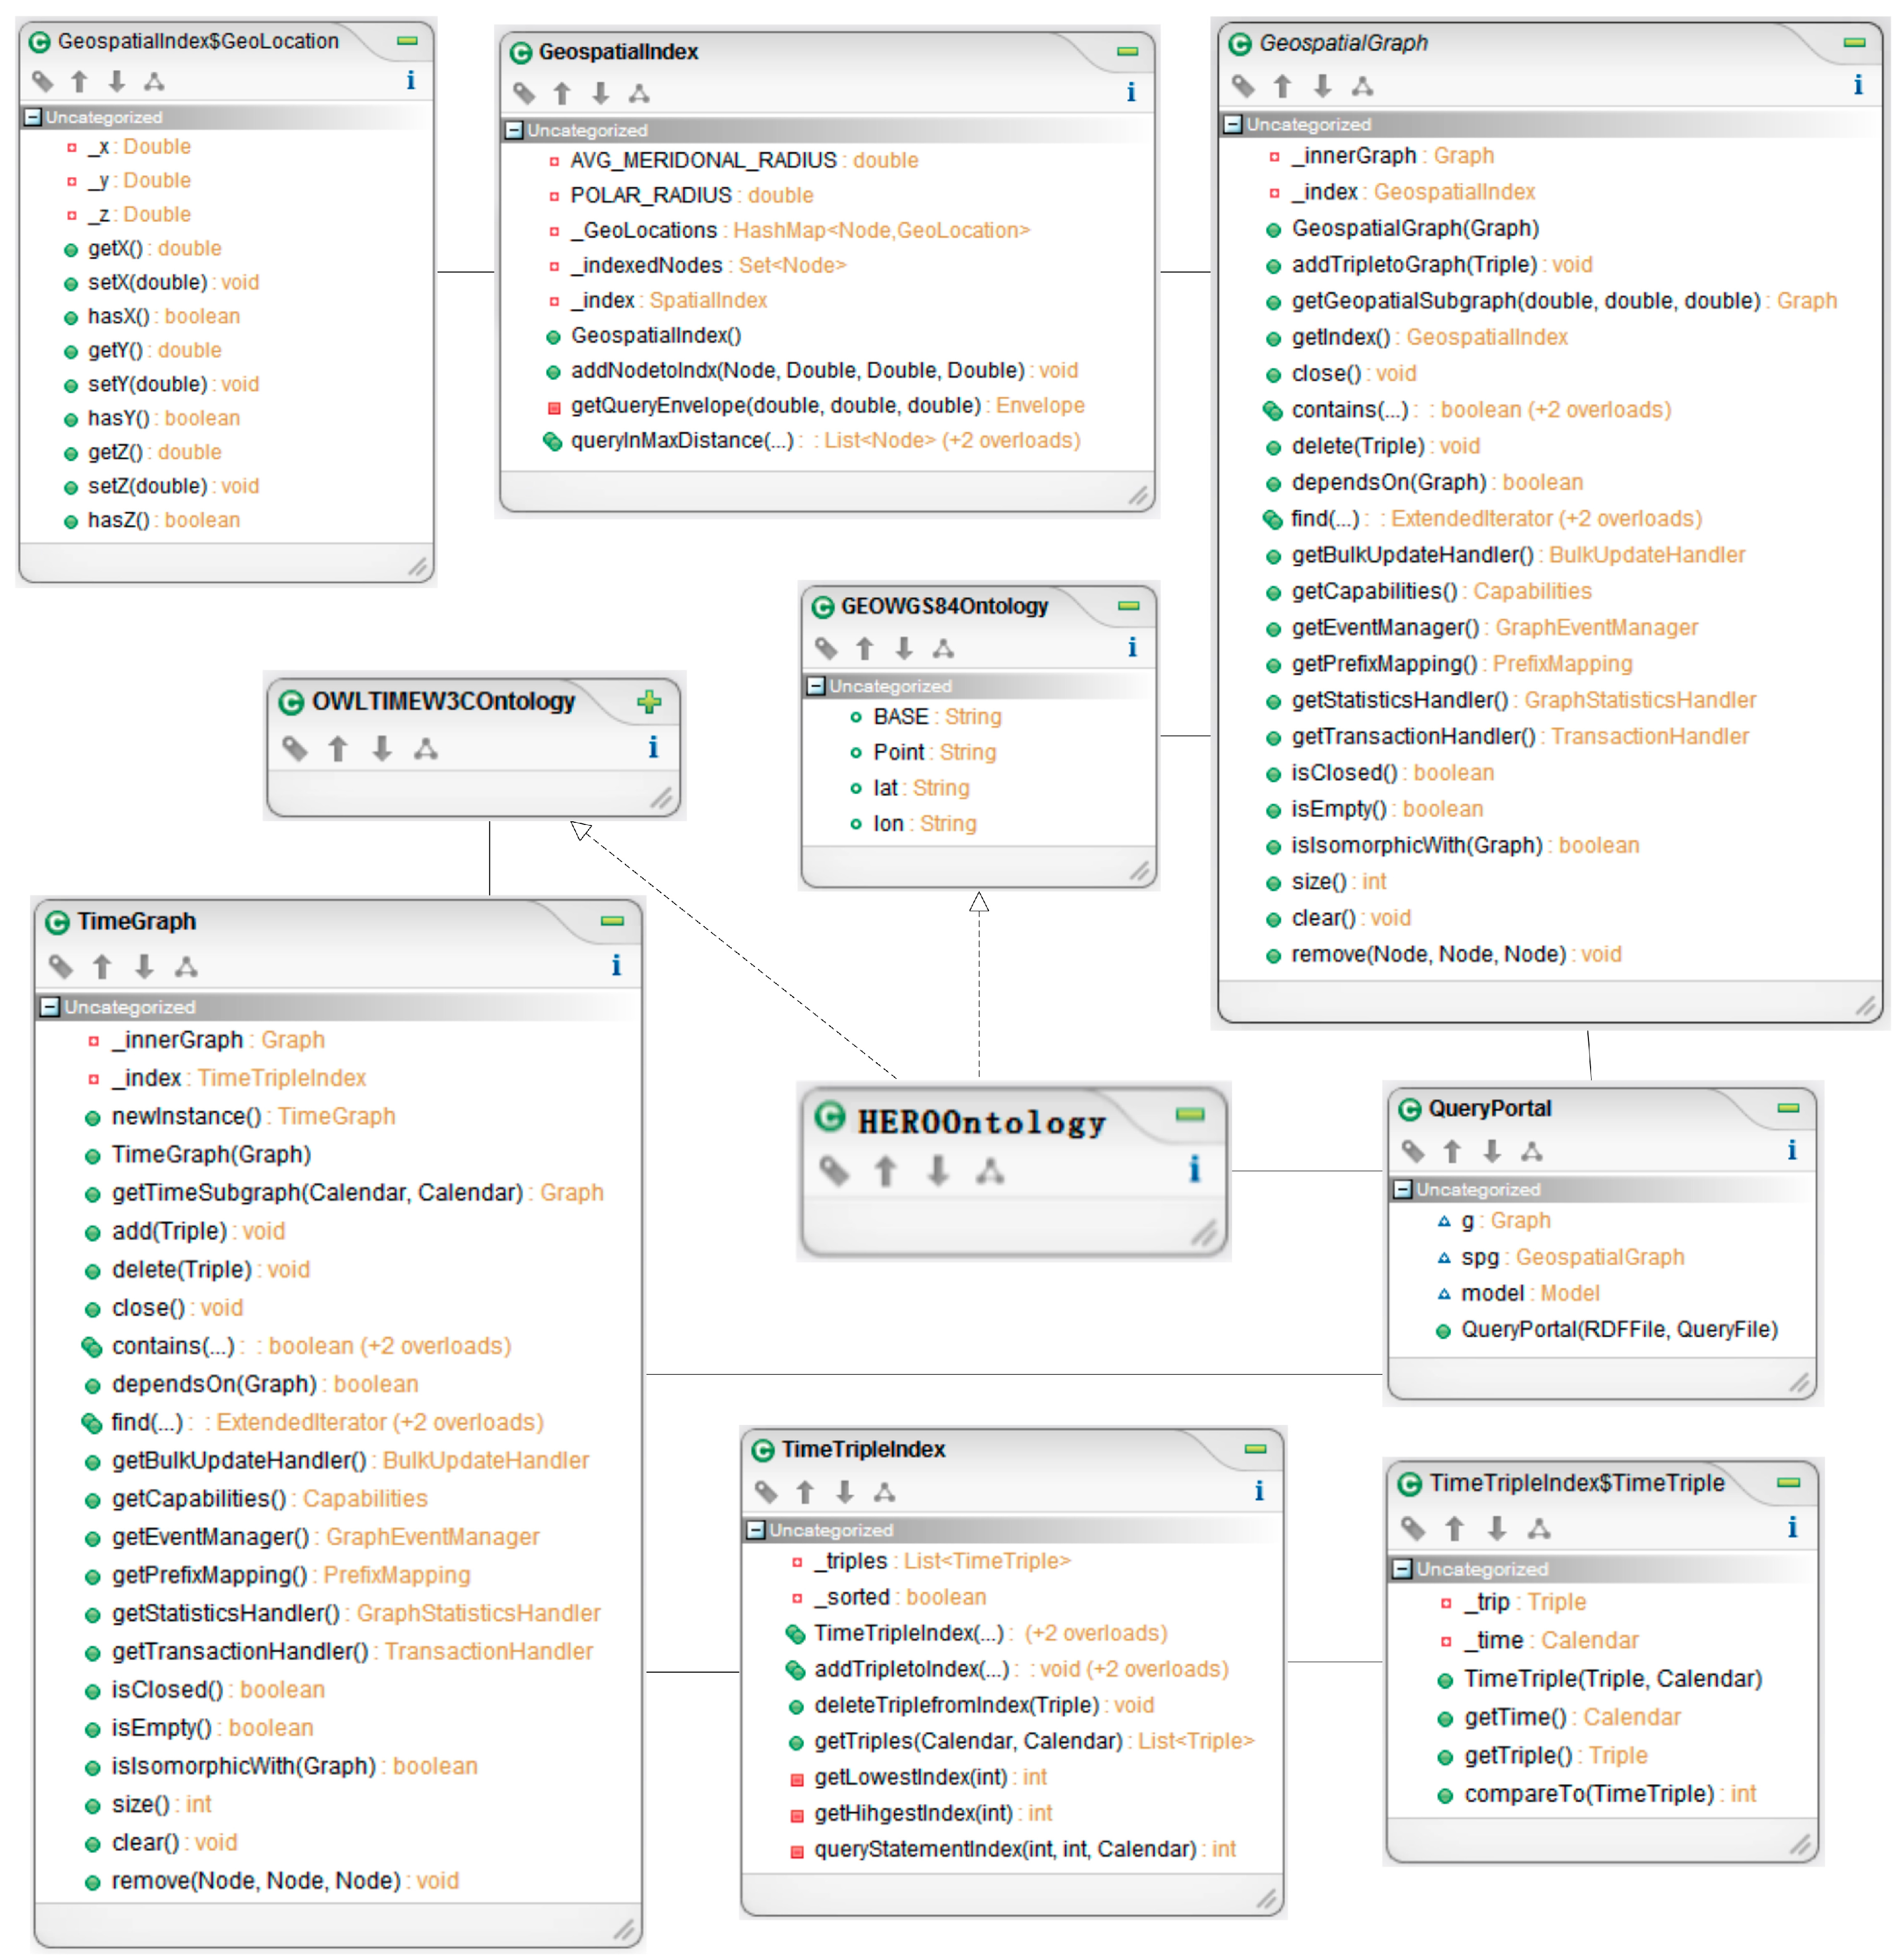
Task: Collapse Uncategorized section in TimeGraph
Action: 49,1007
